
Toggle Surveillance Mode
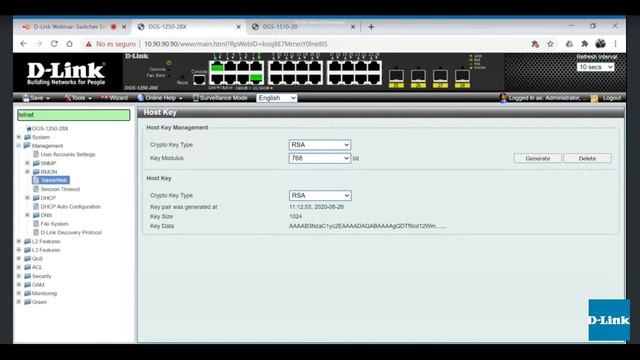tap(220, 98)
